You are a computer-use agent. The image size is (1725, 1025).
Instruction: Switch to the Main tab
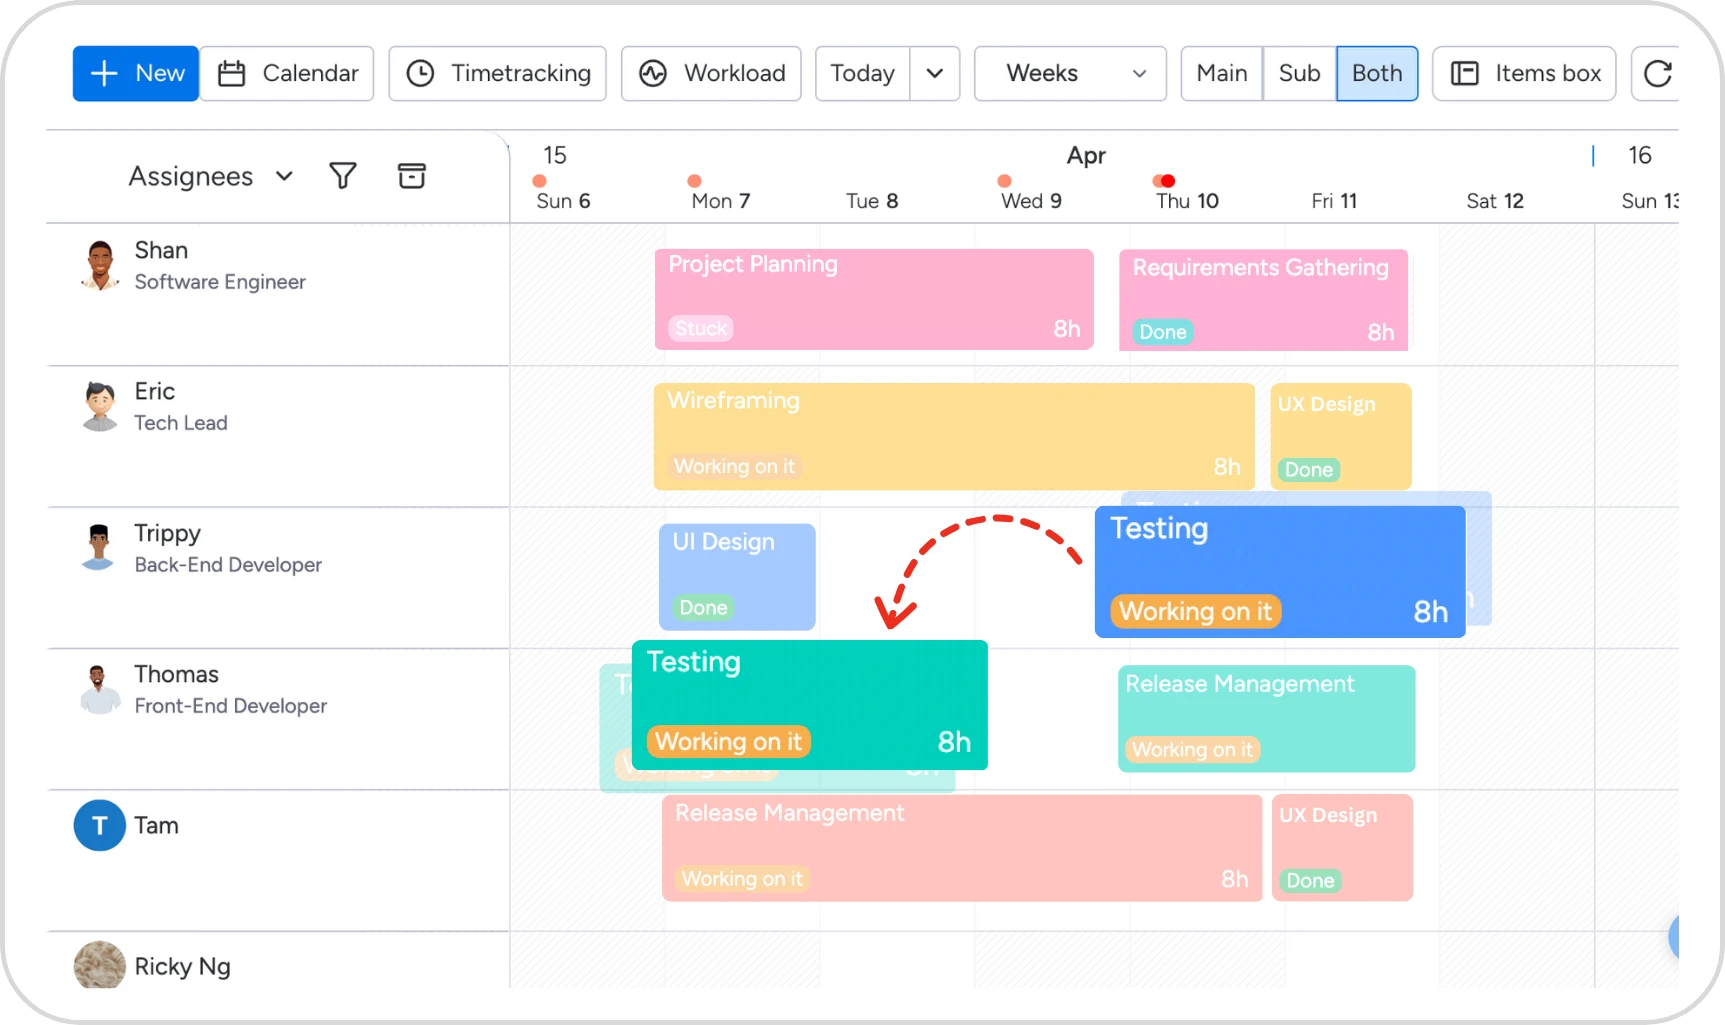[1221, 73]
